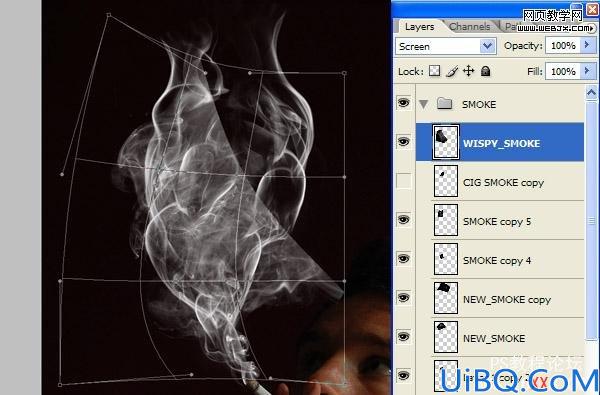Click the lock position move icon
600x395 pixels.
[x=469, y=71]
